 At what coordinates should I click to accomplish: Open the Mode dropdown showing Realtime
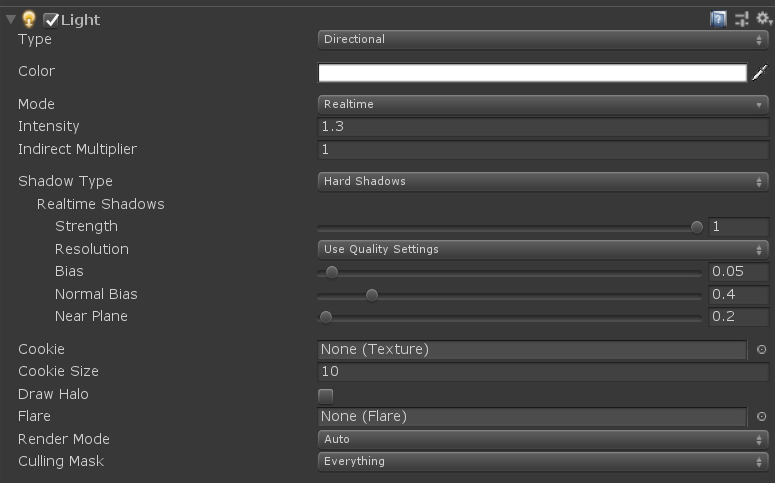pyautogui.click(x=543, y=104)
